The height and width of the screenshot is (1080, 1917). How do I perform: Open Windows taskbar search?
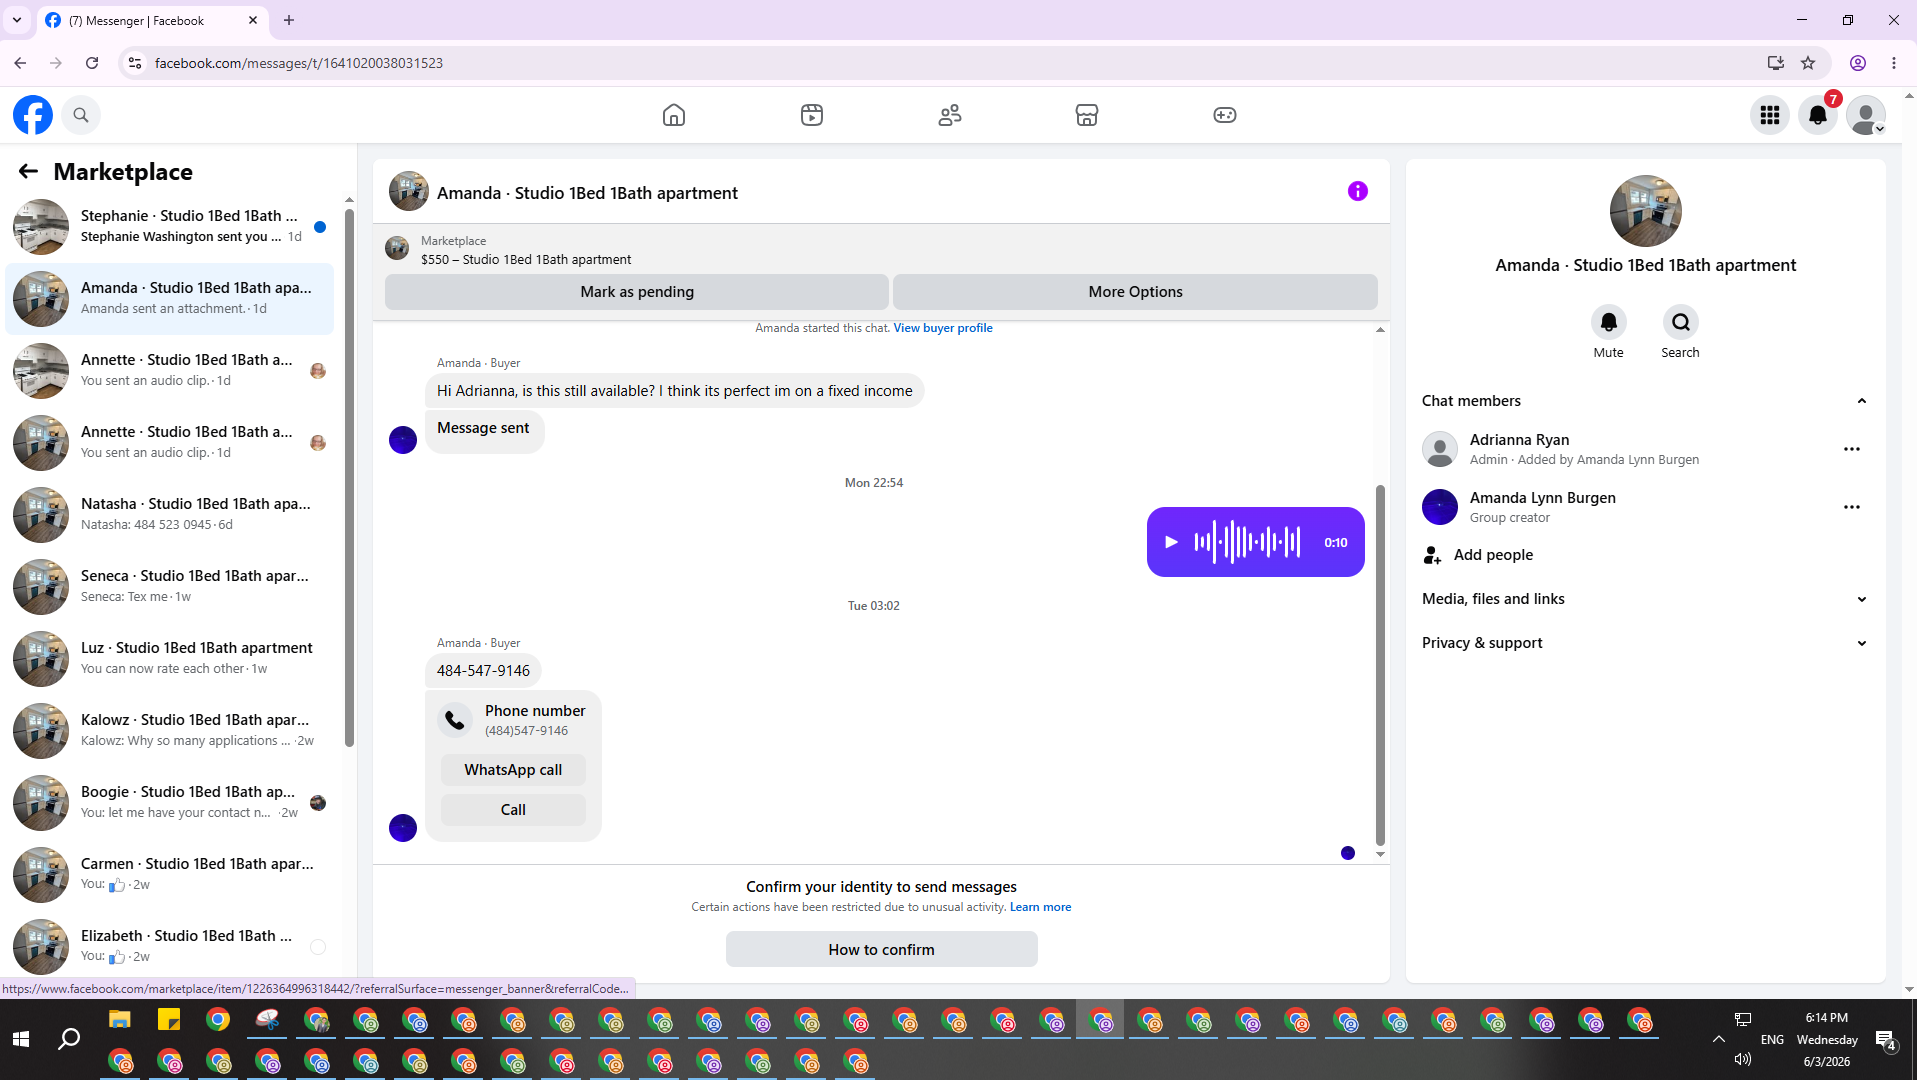coord(69,1040)
